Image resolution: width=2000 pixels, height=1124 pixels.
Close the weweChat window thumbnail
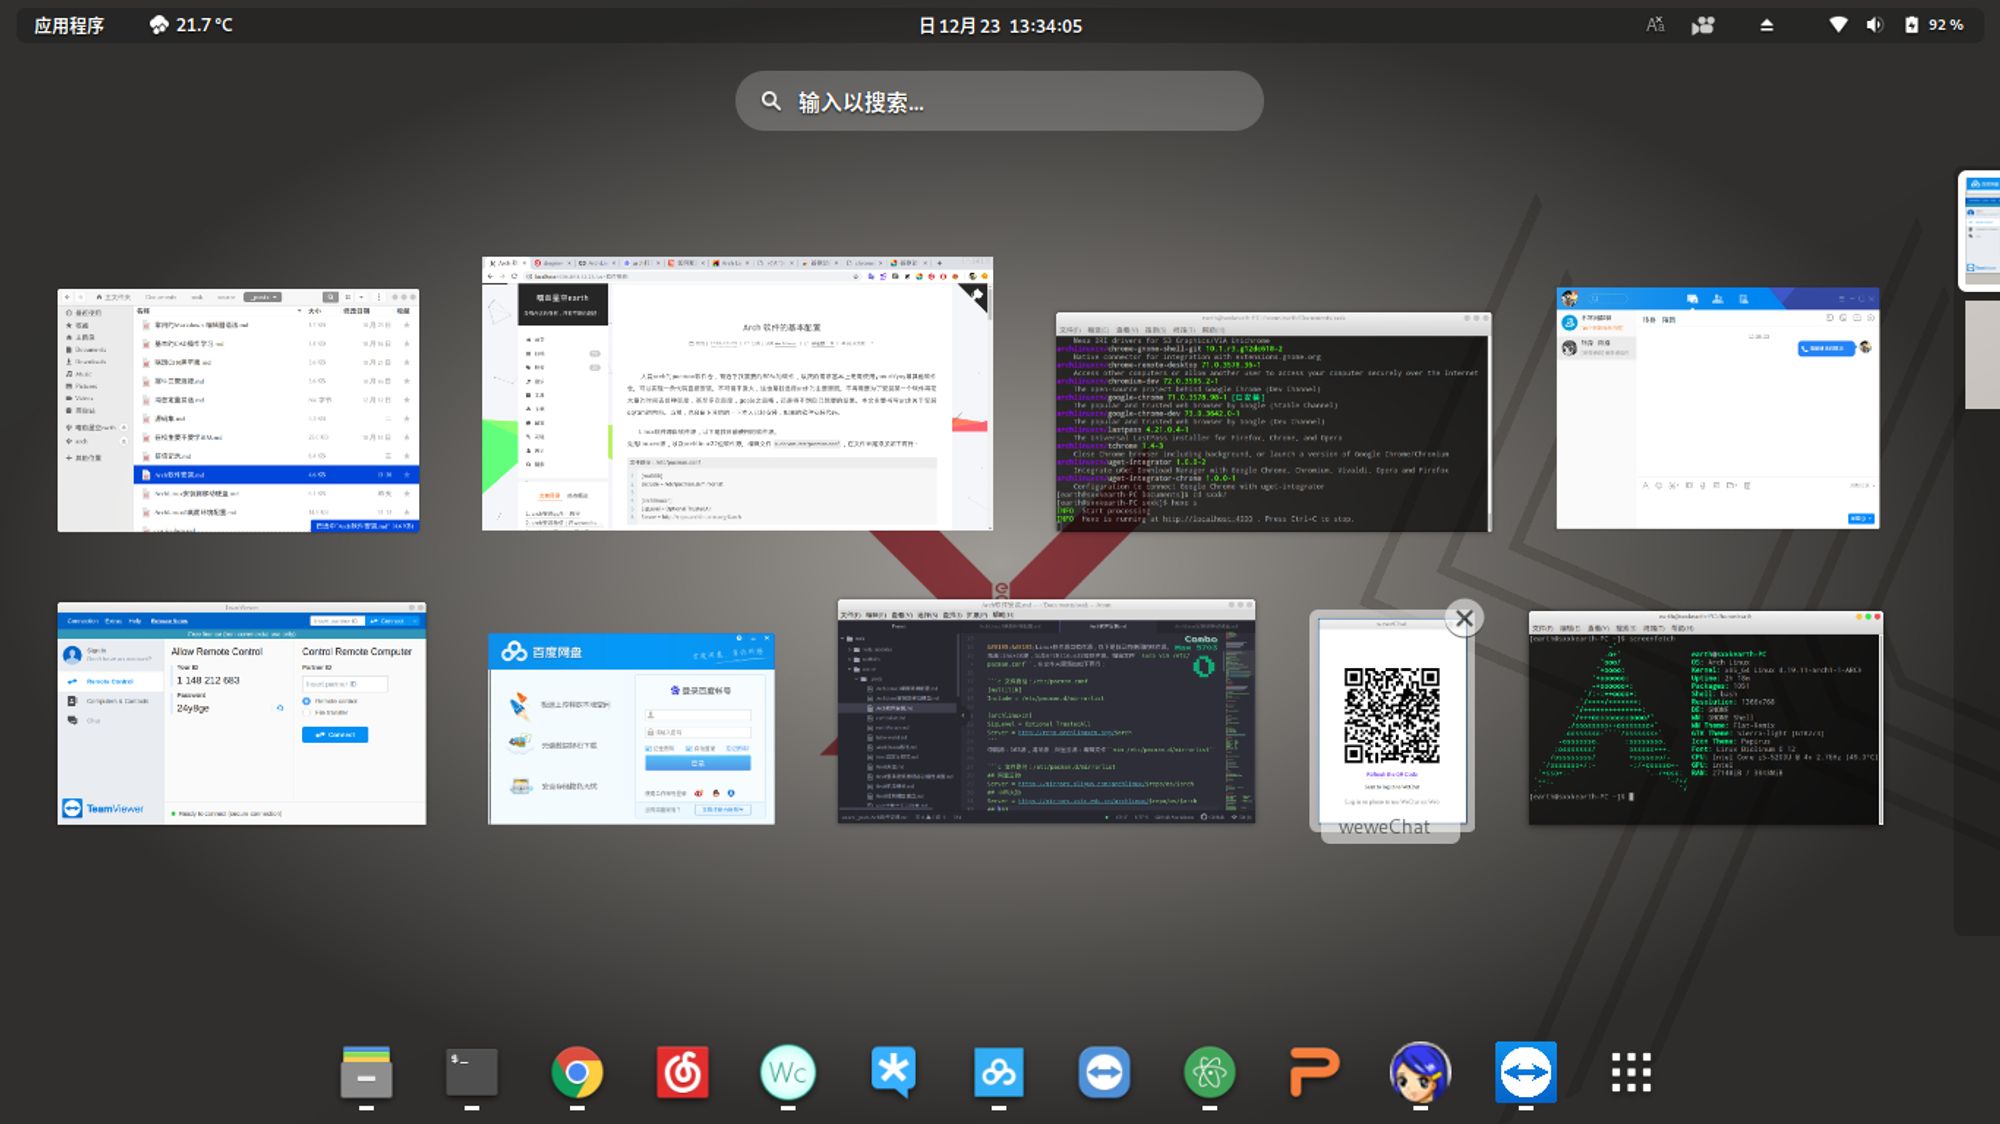click(x=1465, y=618)
